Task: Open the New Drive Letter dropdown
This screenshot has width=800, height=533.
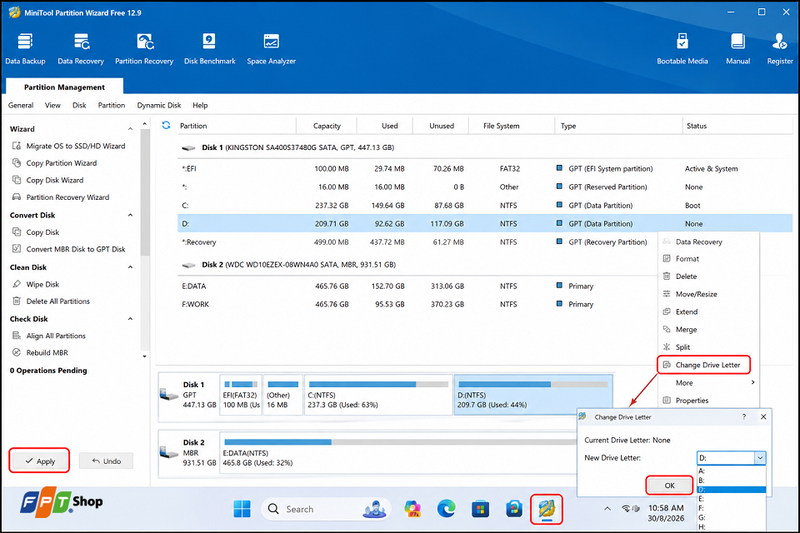Action: pos(760,458)
